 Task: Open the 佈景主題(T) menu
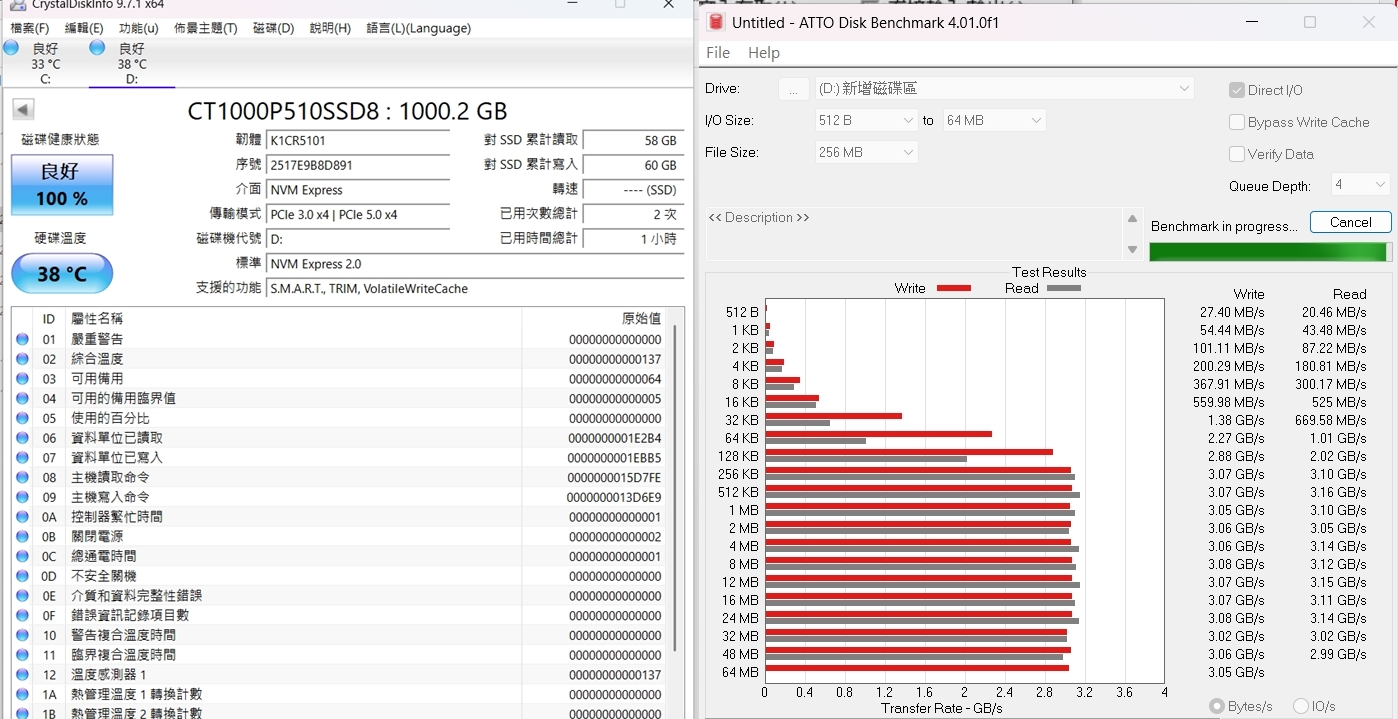206,28
